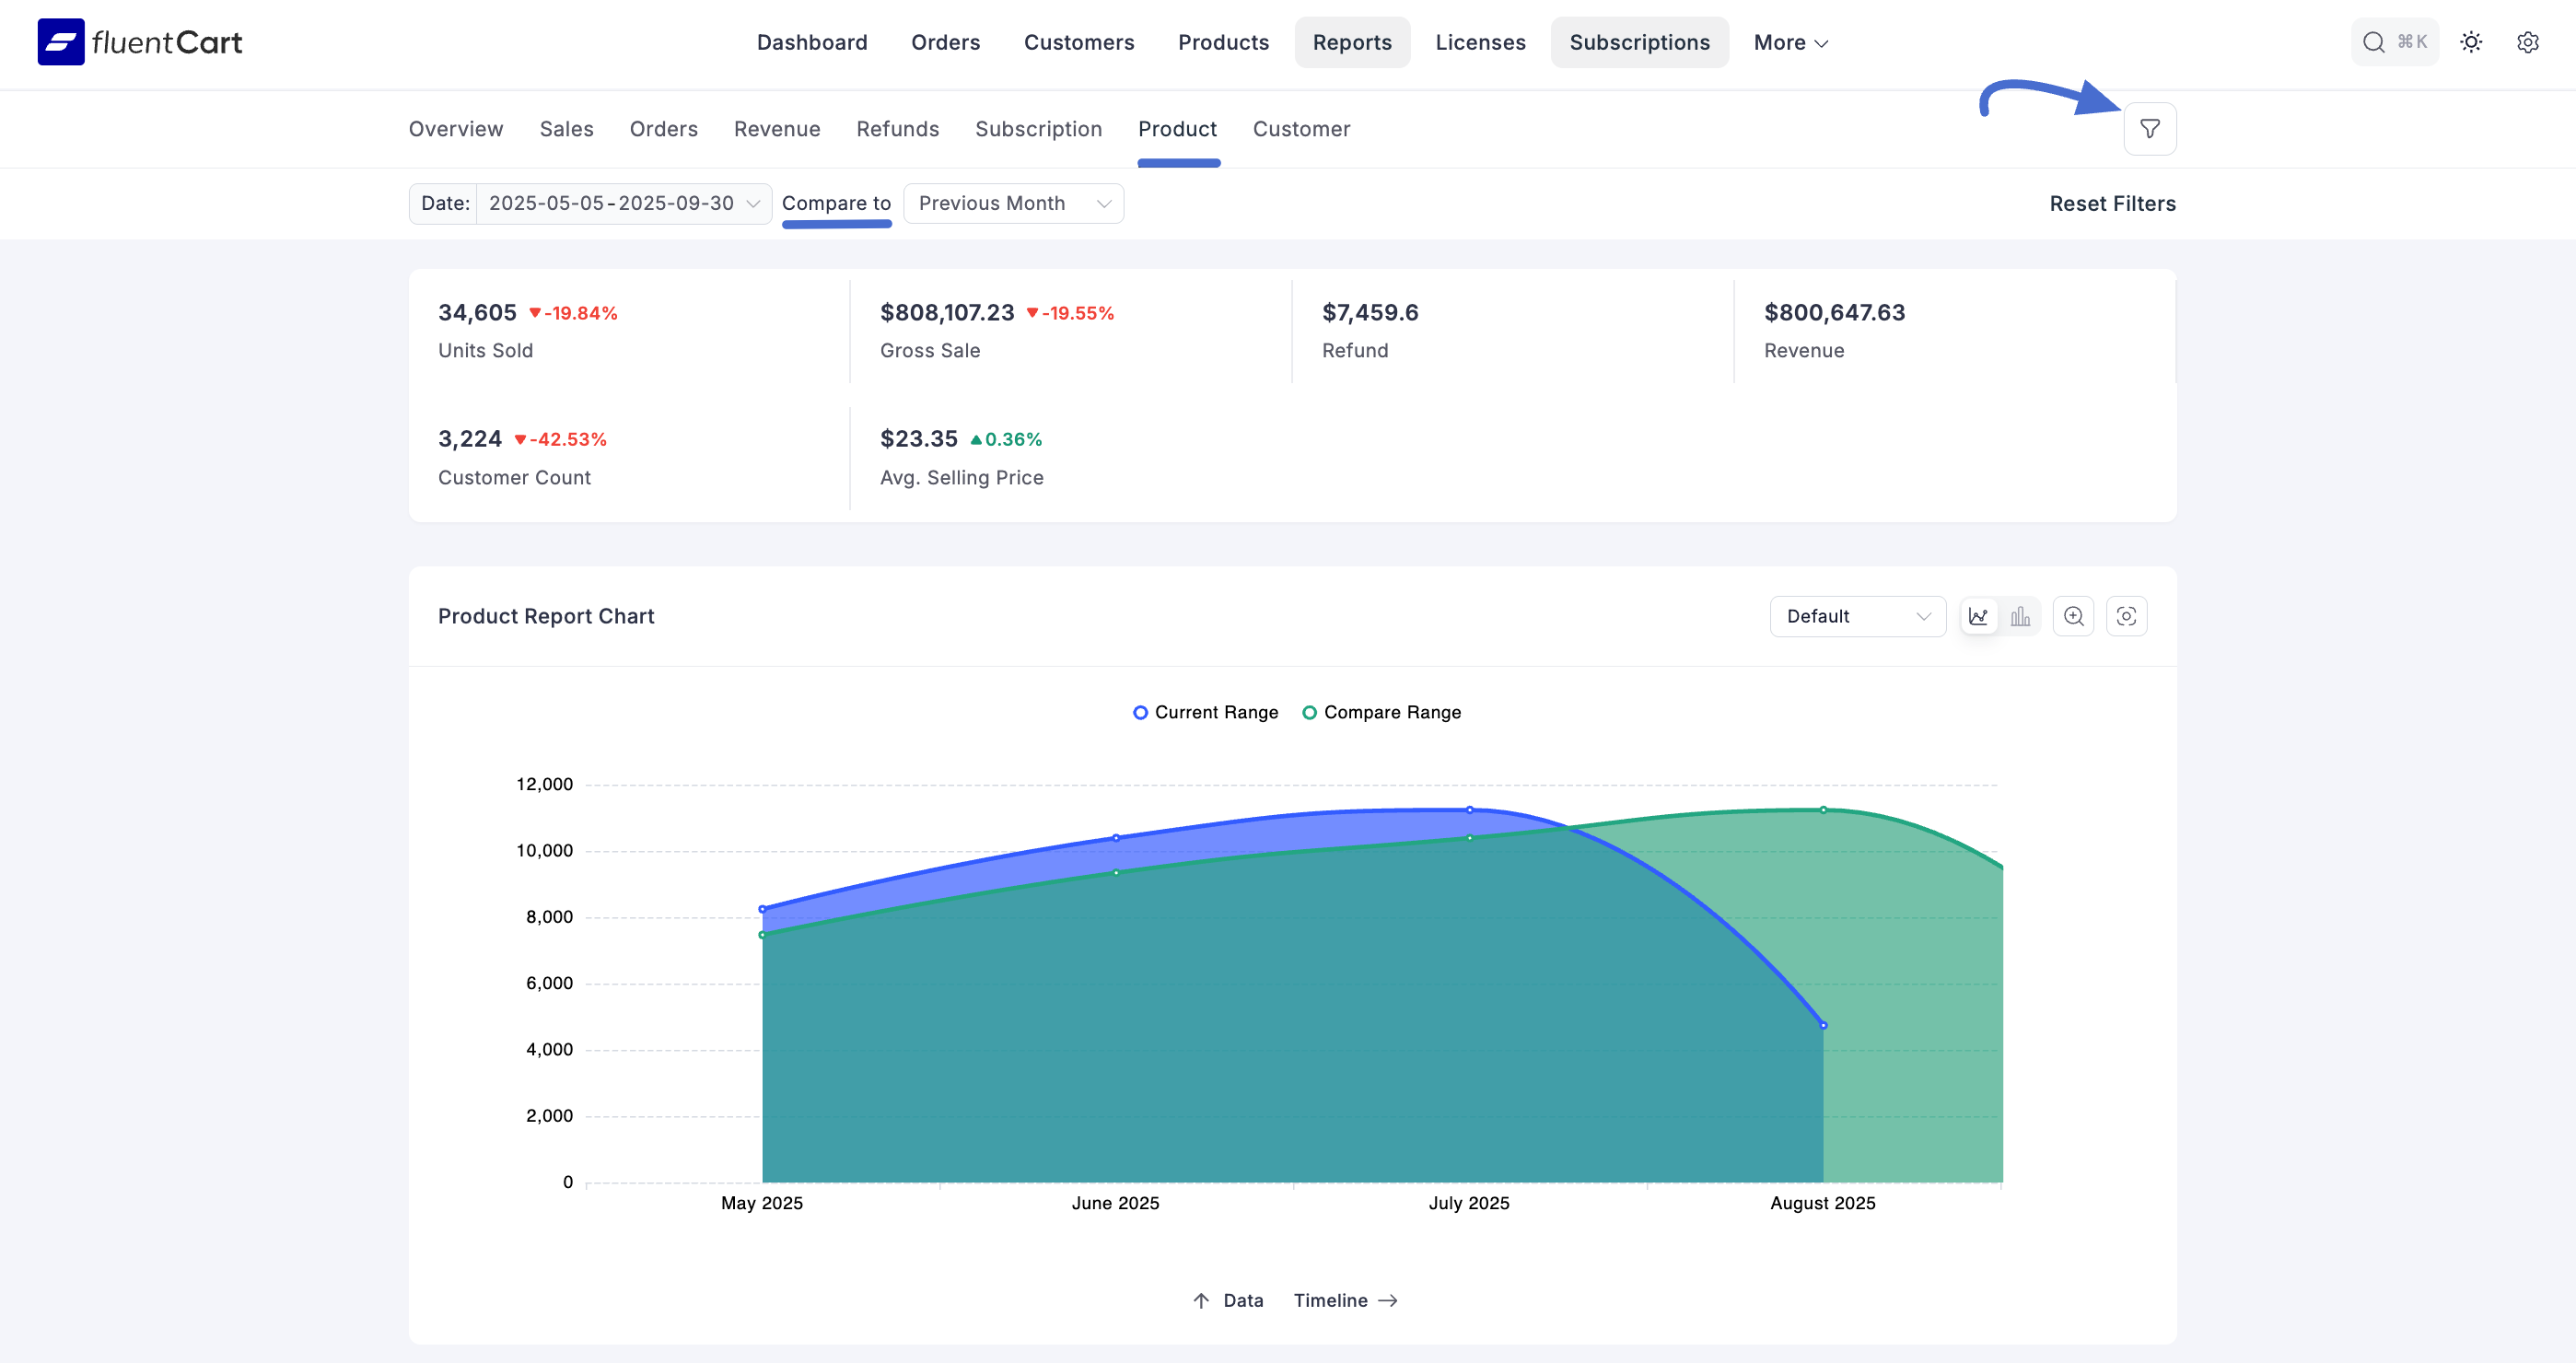This screenshot has width=2576, height=1363.
Task: Go to the Dashboard page
Action: pyautogui.click(x=812, y=42)
